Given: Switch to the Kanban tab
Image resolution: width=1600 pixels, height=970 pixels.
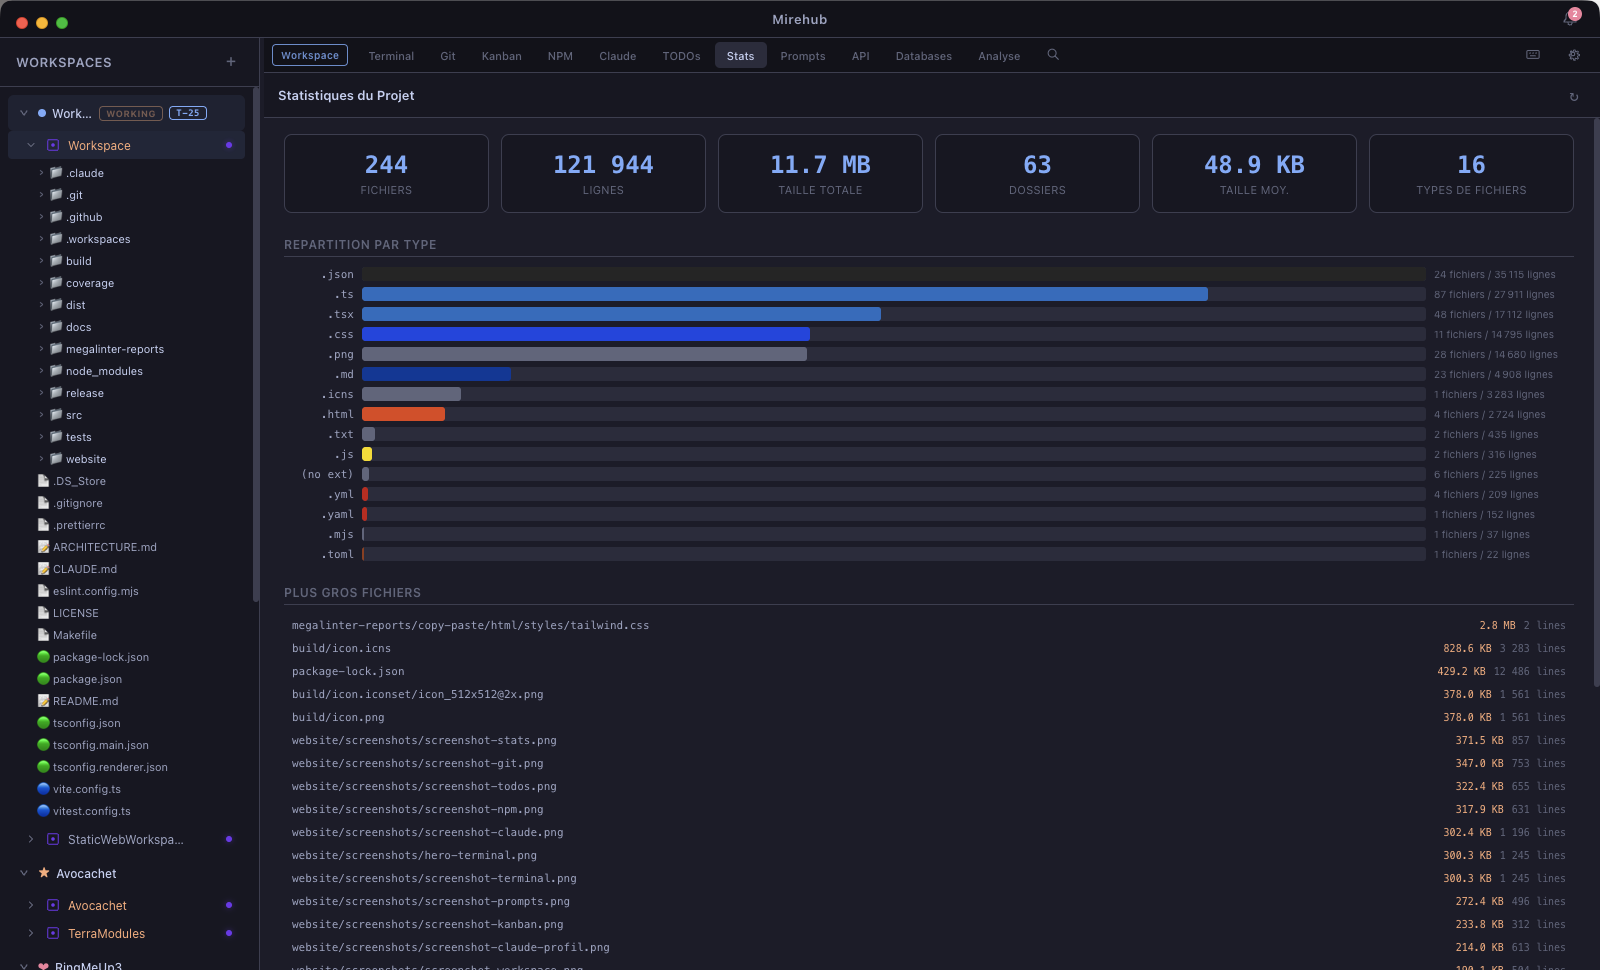Looking at the screenshot, I should 501,55.
